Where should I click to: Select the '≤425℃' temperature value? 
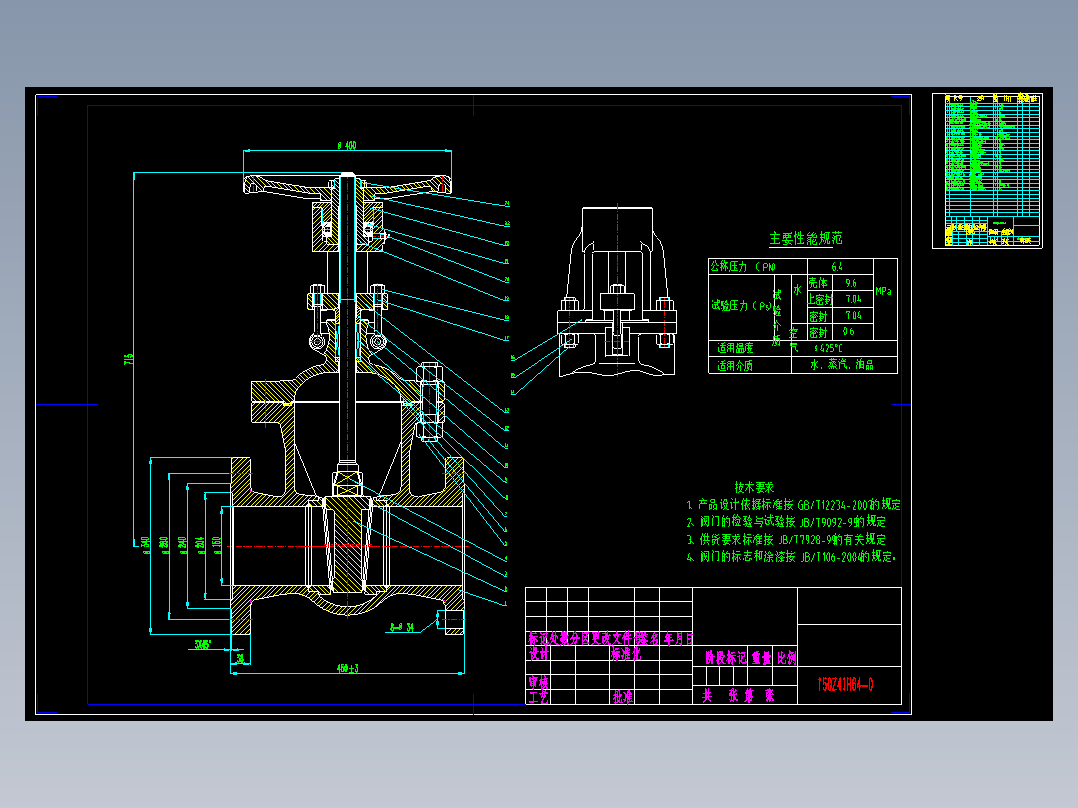pos(828,348)
